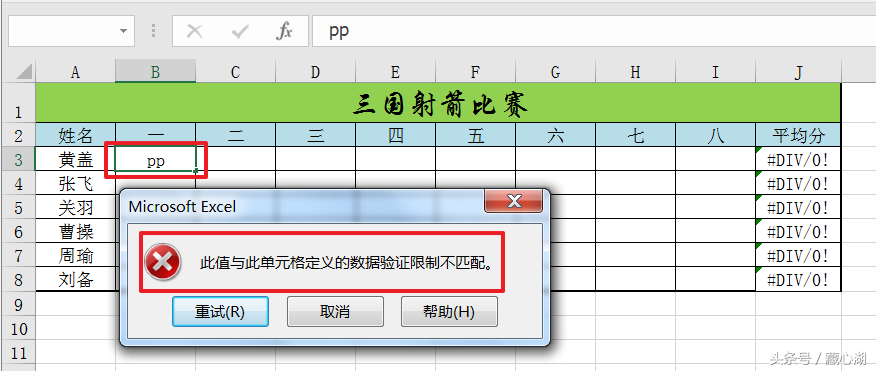Screen dimensions: 876x371
Task: Click #DIV/0! cell in 曹操 row
Action: tap(798, 231)
